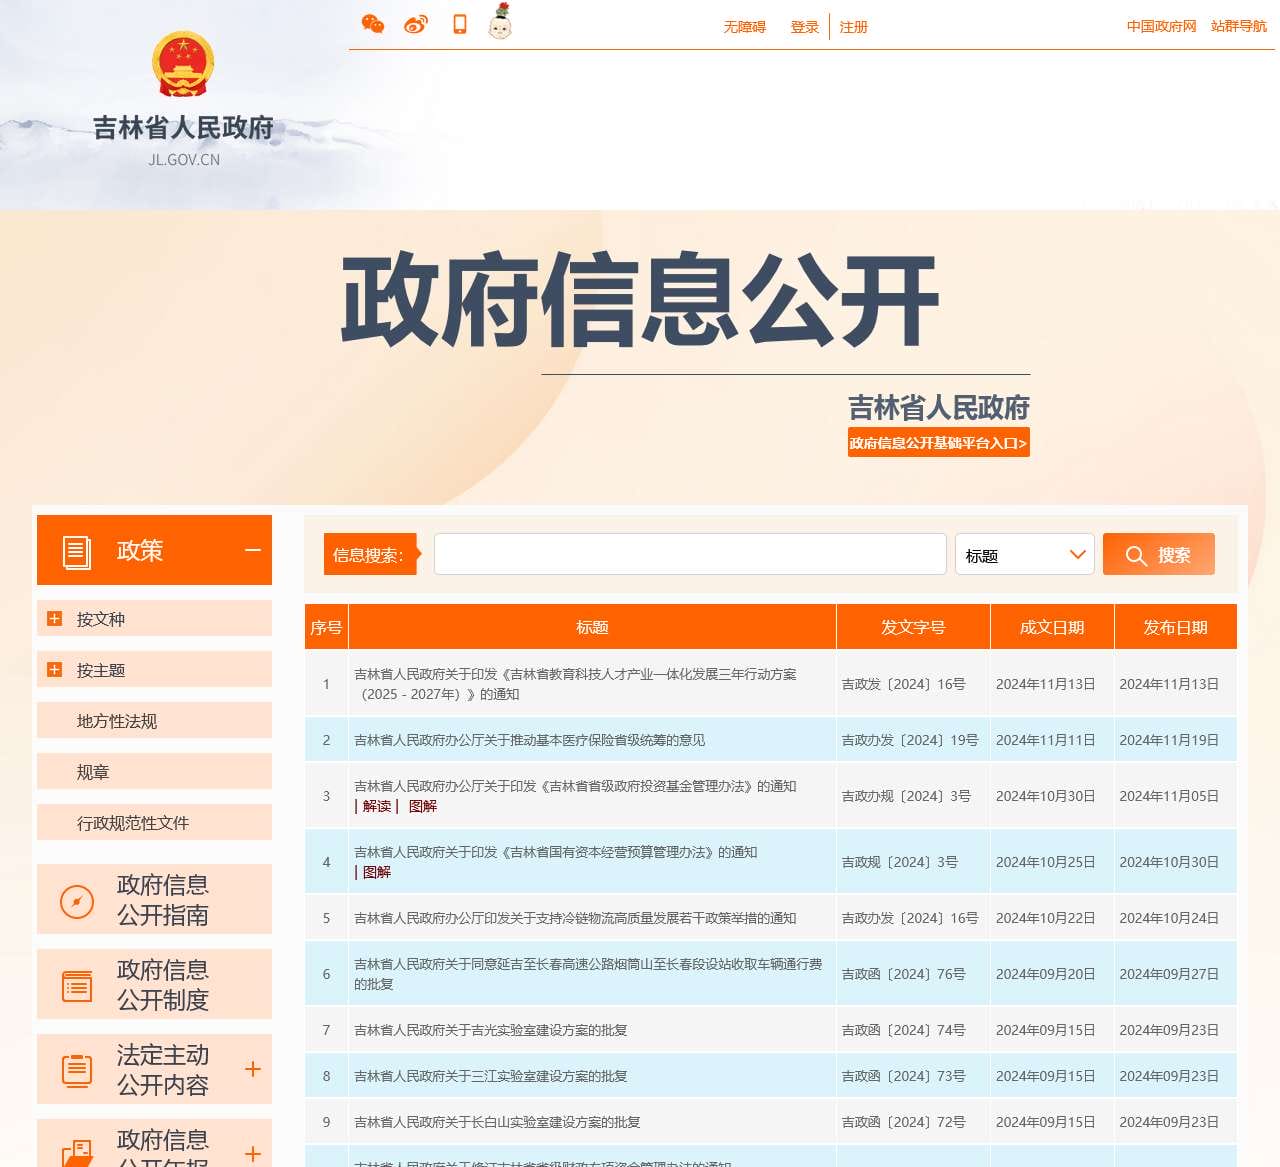Expand 法定主动公开内容 with the plus sign
The image size is (1280, 1167).
point(252,1069)
